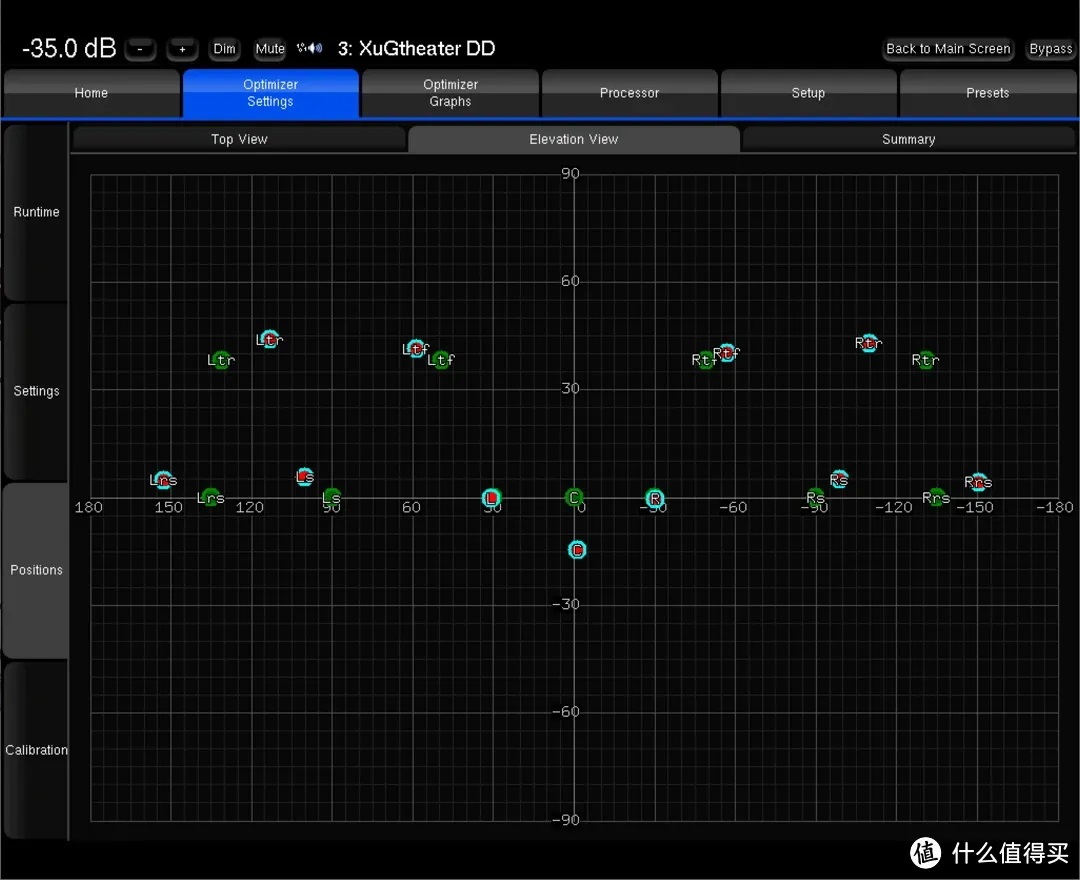Select the cyan-ringed Rtr speaker marker

pyautogui.click(x=869, y=343)
